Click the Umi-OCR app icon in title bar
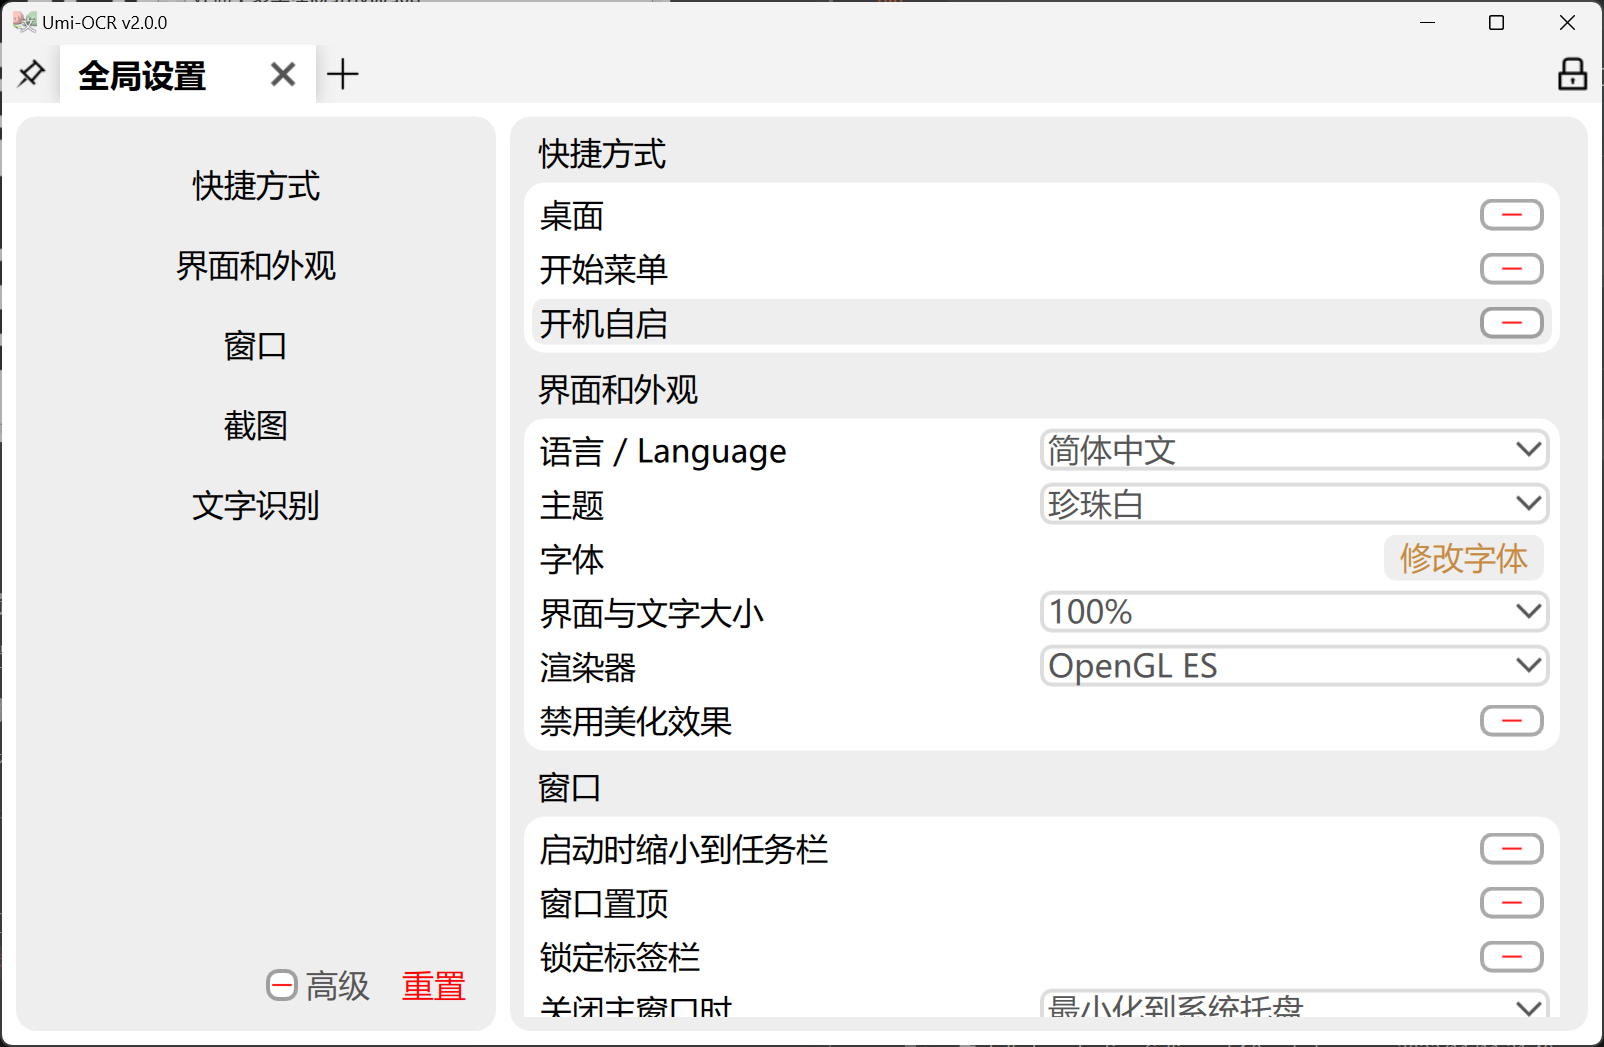Screen dimensions: 1604x1047 coord(24,22)
